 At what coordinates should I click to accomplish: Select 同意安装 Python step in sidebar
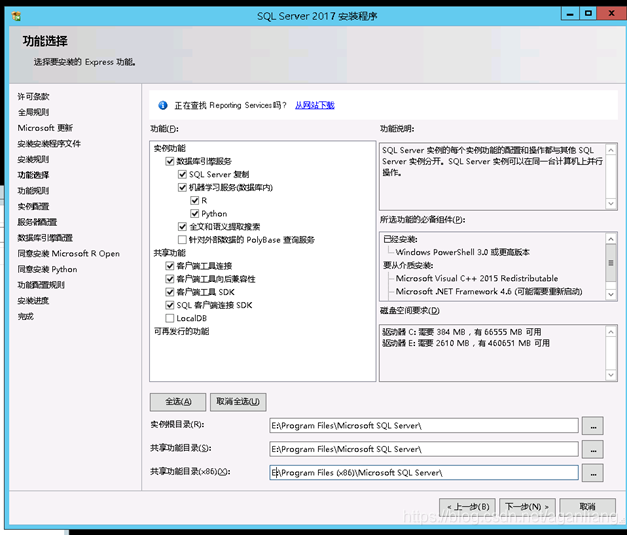pyautogui.click(x=48, y=269)
